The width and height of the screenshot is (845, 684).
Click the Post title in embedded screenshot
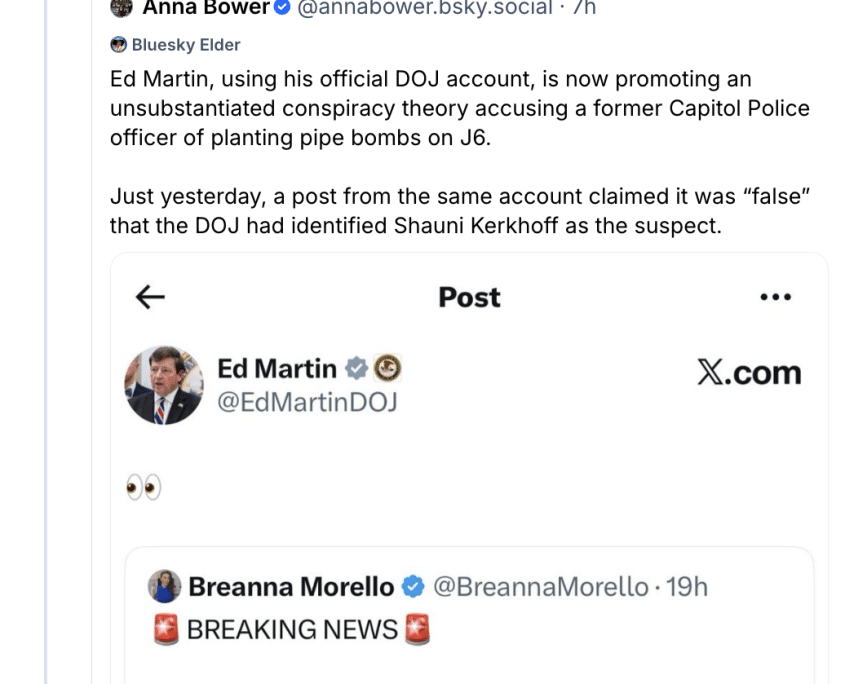(469, 297)
